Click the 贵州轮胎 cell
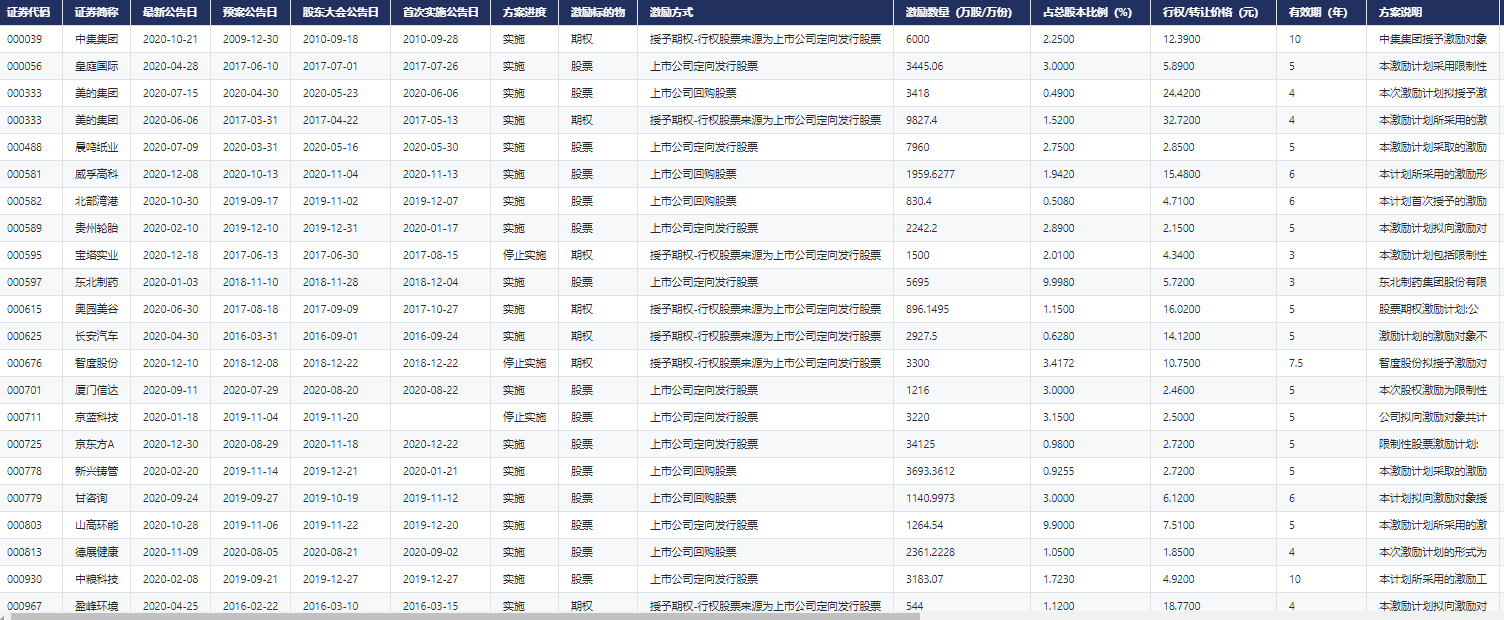1504x620 pixels. point(97,228)
